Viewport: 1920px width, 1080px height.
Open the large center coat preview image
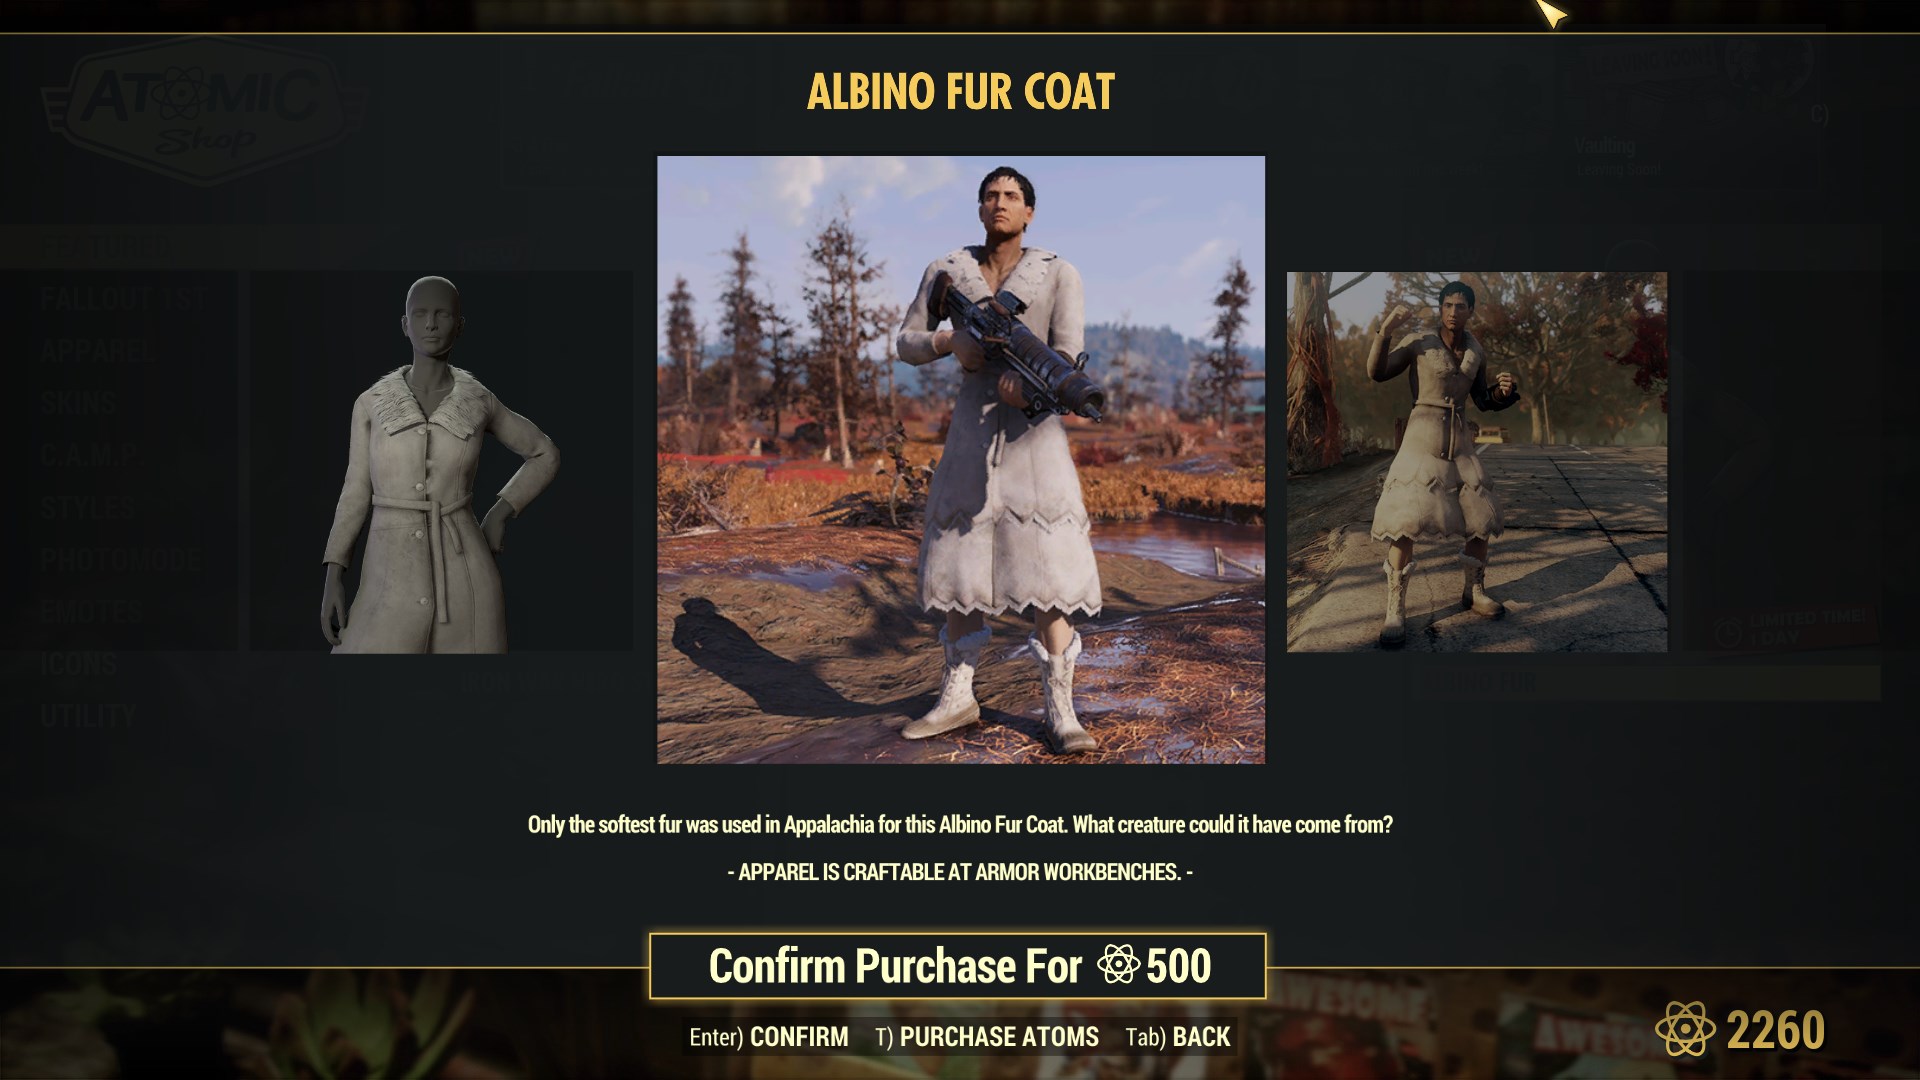click(x=961, y=460)
